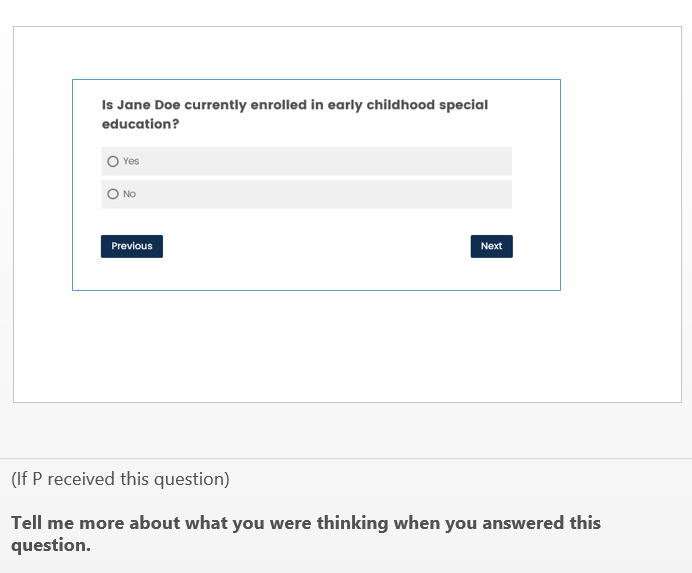The image size is (692, 573).
Task: Click the "Yes" answer label text
Action: click(131, 161)
